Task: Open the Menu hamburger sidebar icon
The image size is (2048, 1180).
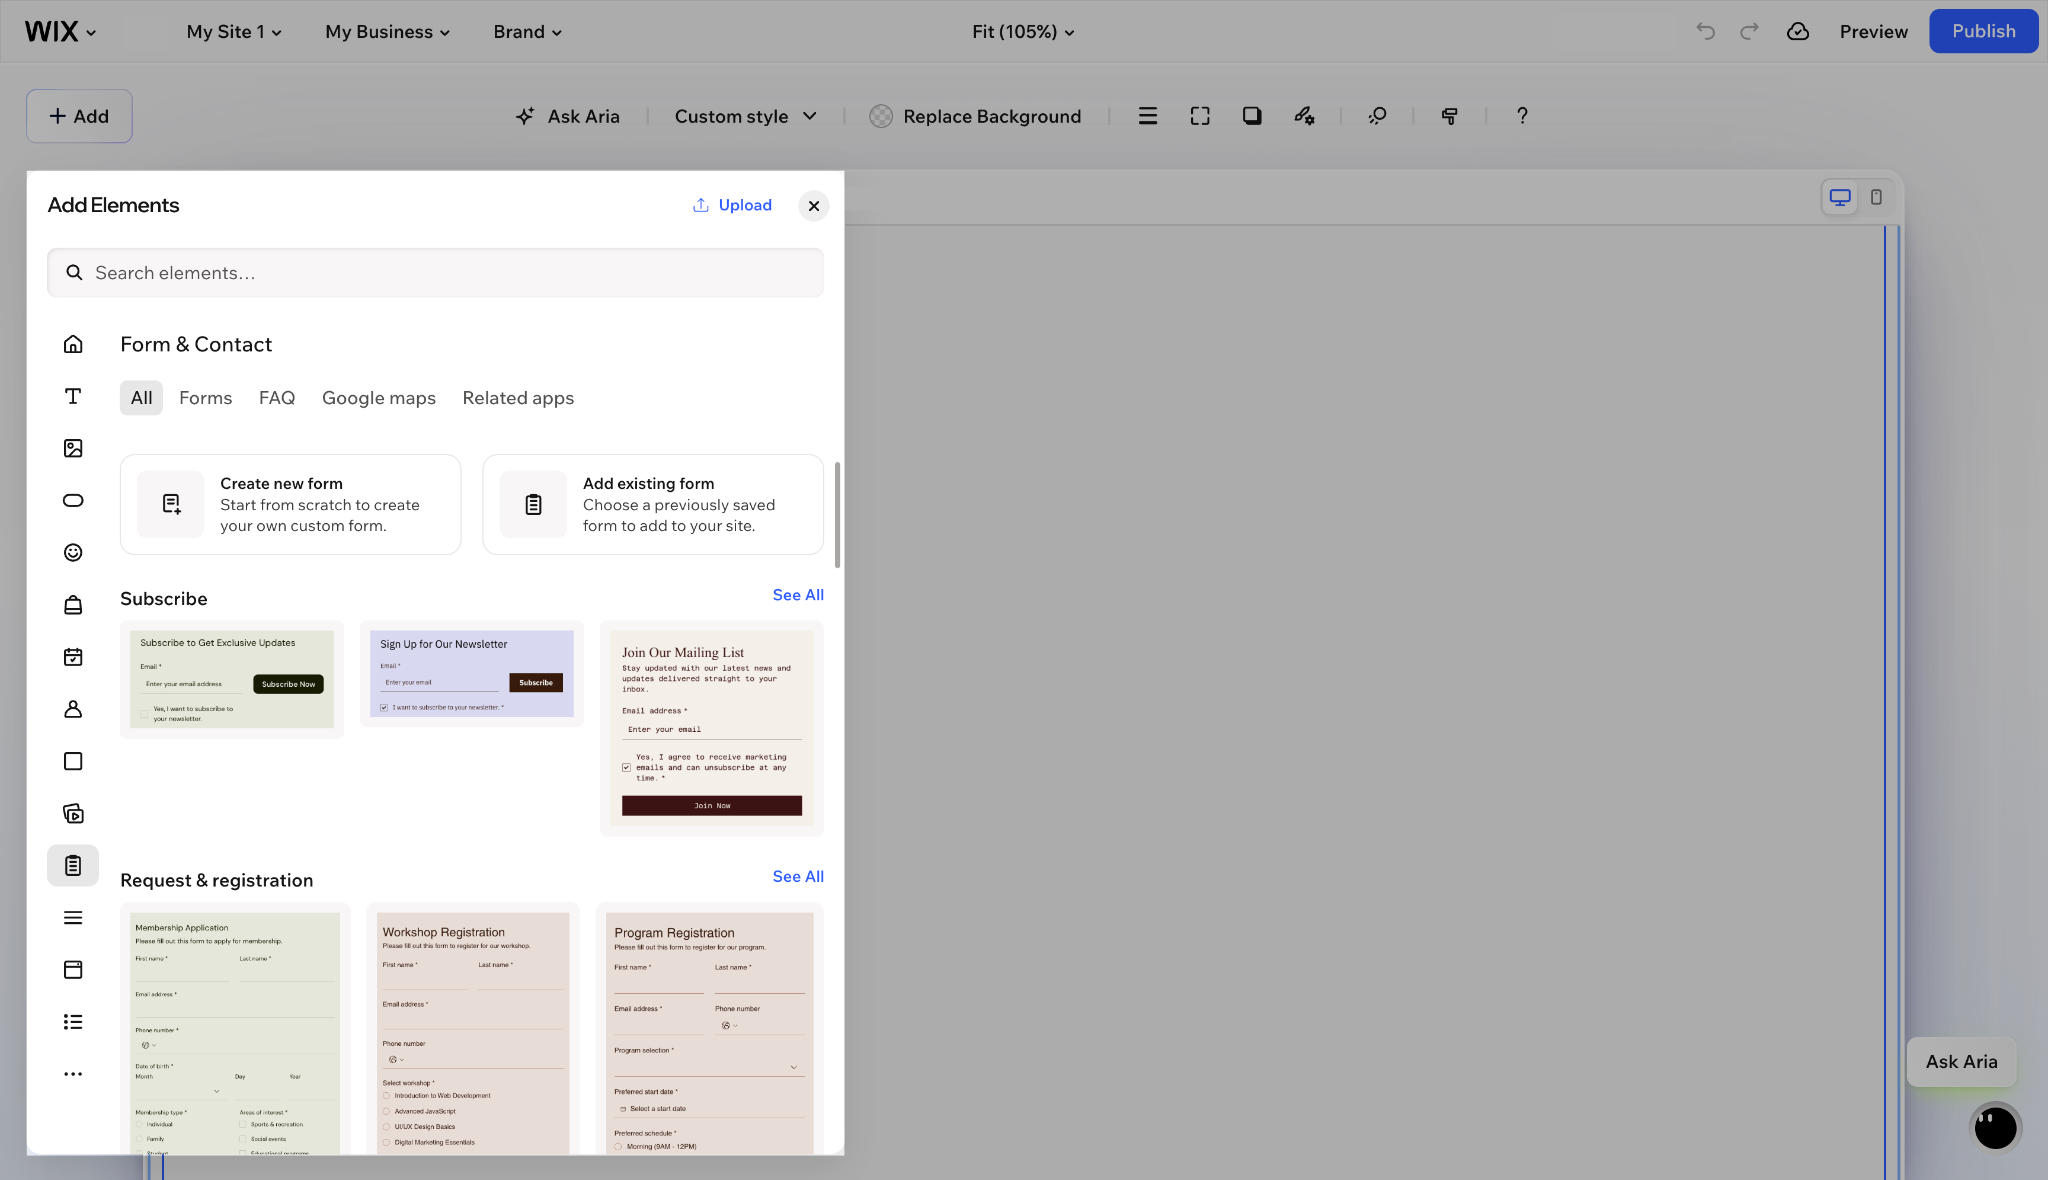Action: point(73,917)
